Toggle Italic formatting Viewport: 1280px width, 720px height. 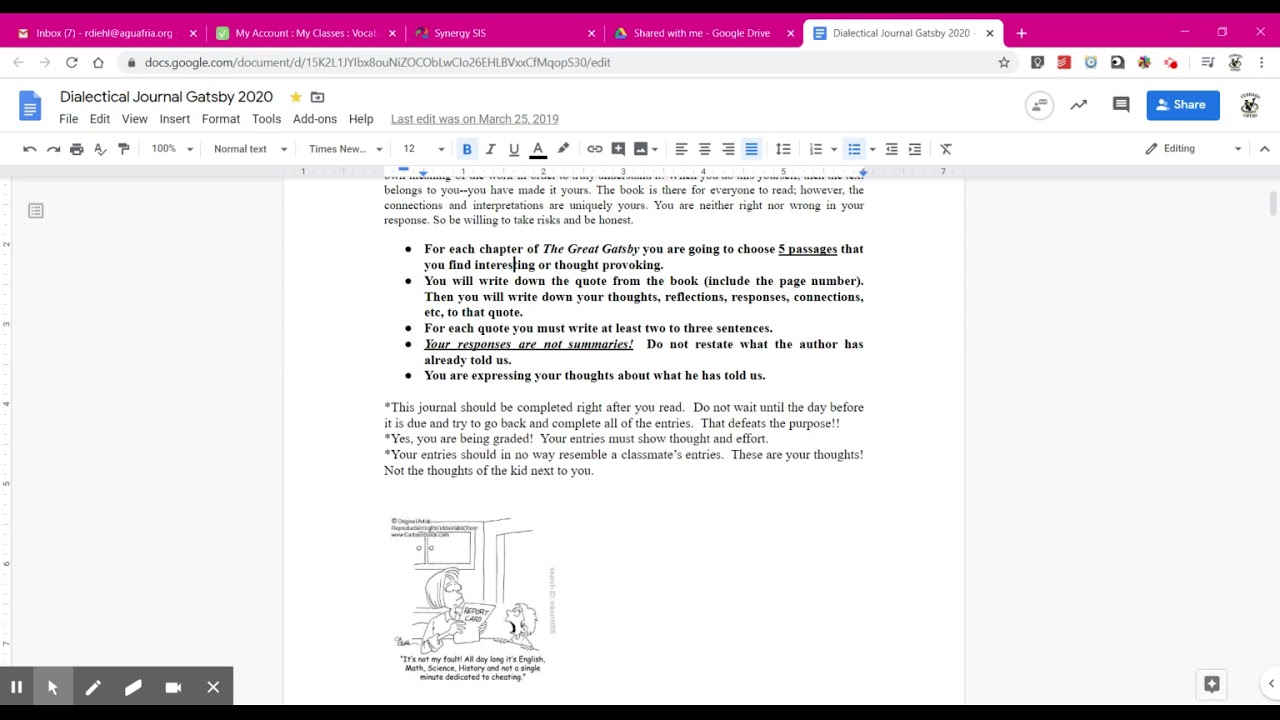pos(490,149)
